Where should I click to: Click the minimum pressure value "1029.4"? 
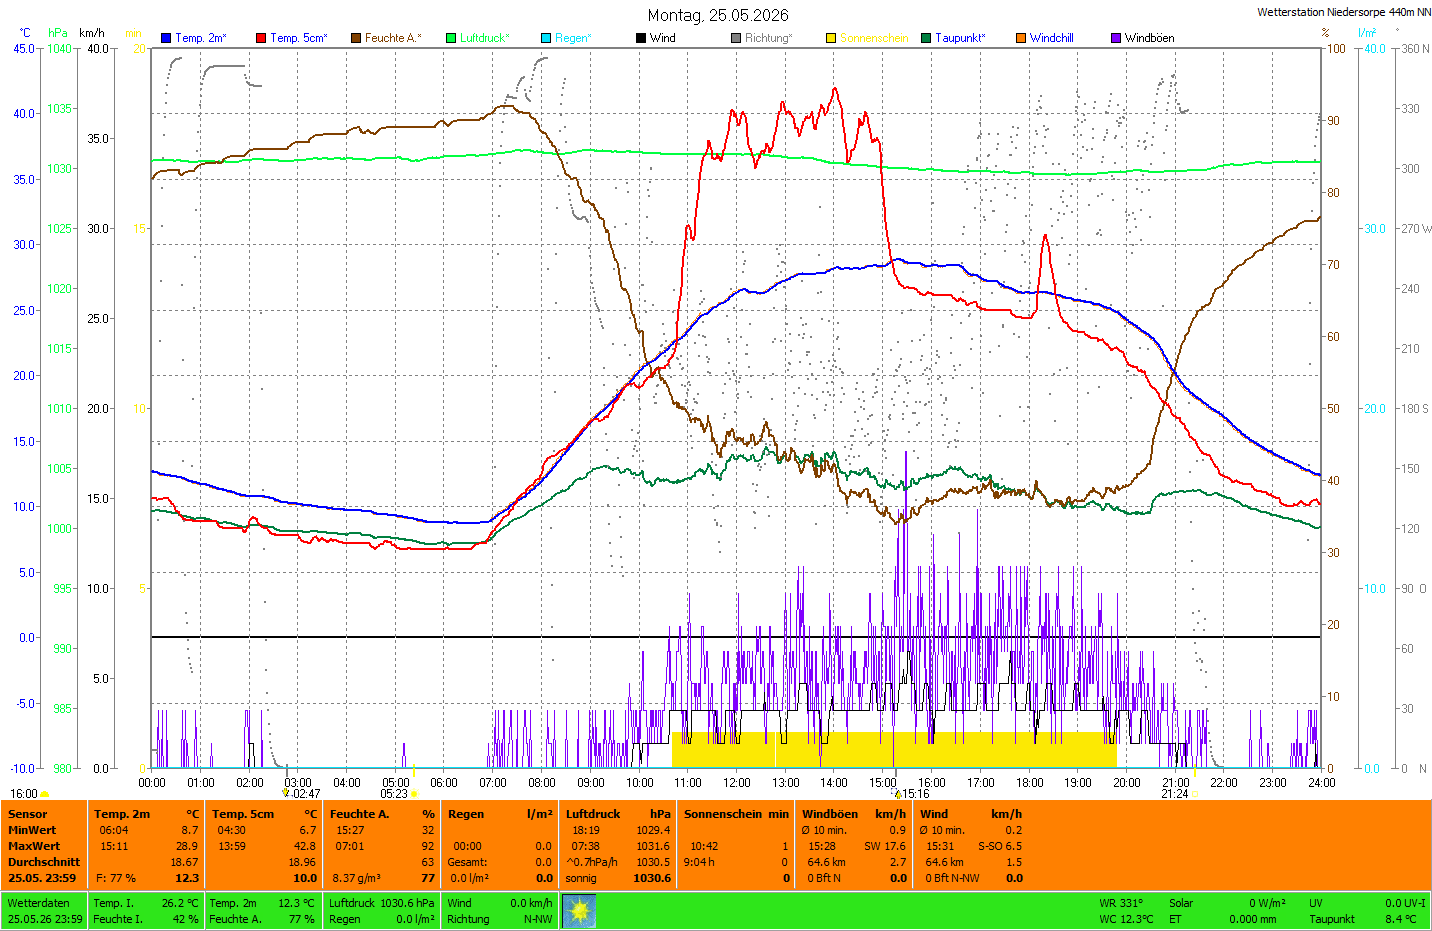point(654,830)
